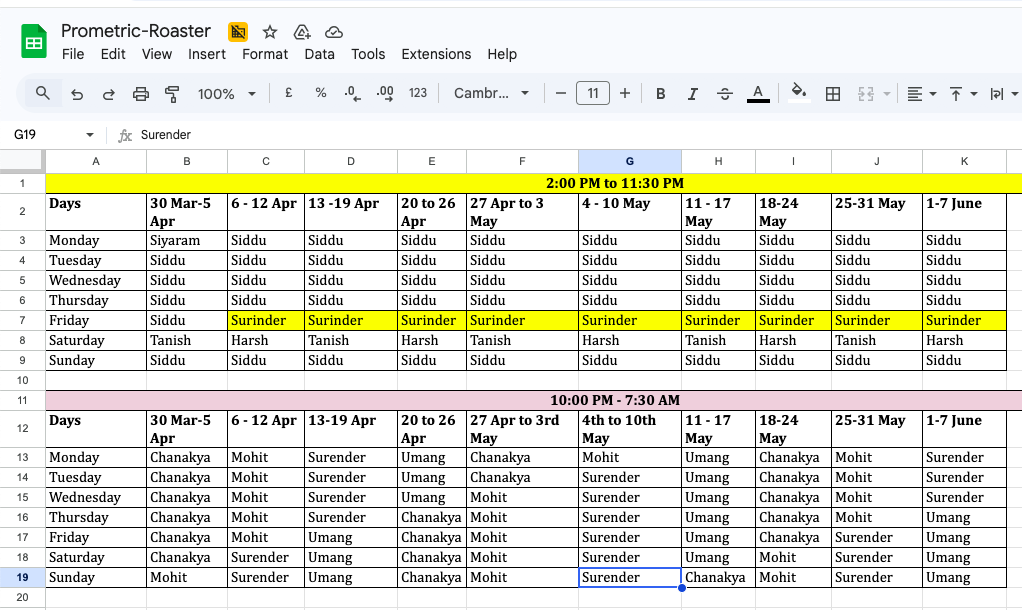Increase font size with plus button
The image size is (1022, 610).
pos(624,93)
